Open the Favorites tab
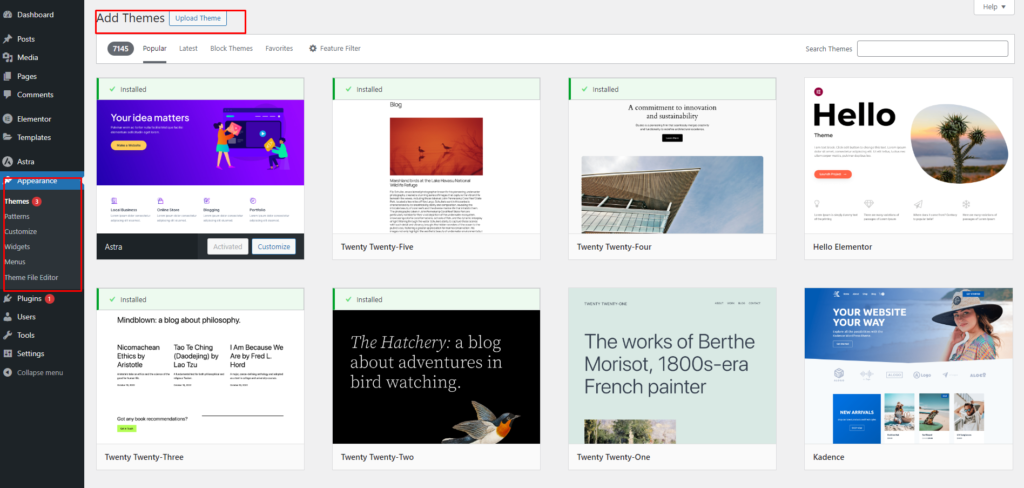Screen dimensions: 1024x488 [279, 48]
